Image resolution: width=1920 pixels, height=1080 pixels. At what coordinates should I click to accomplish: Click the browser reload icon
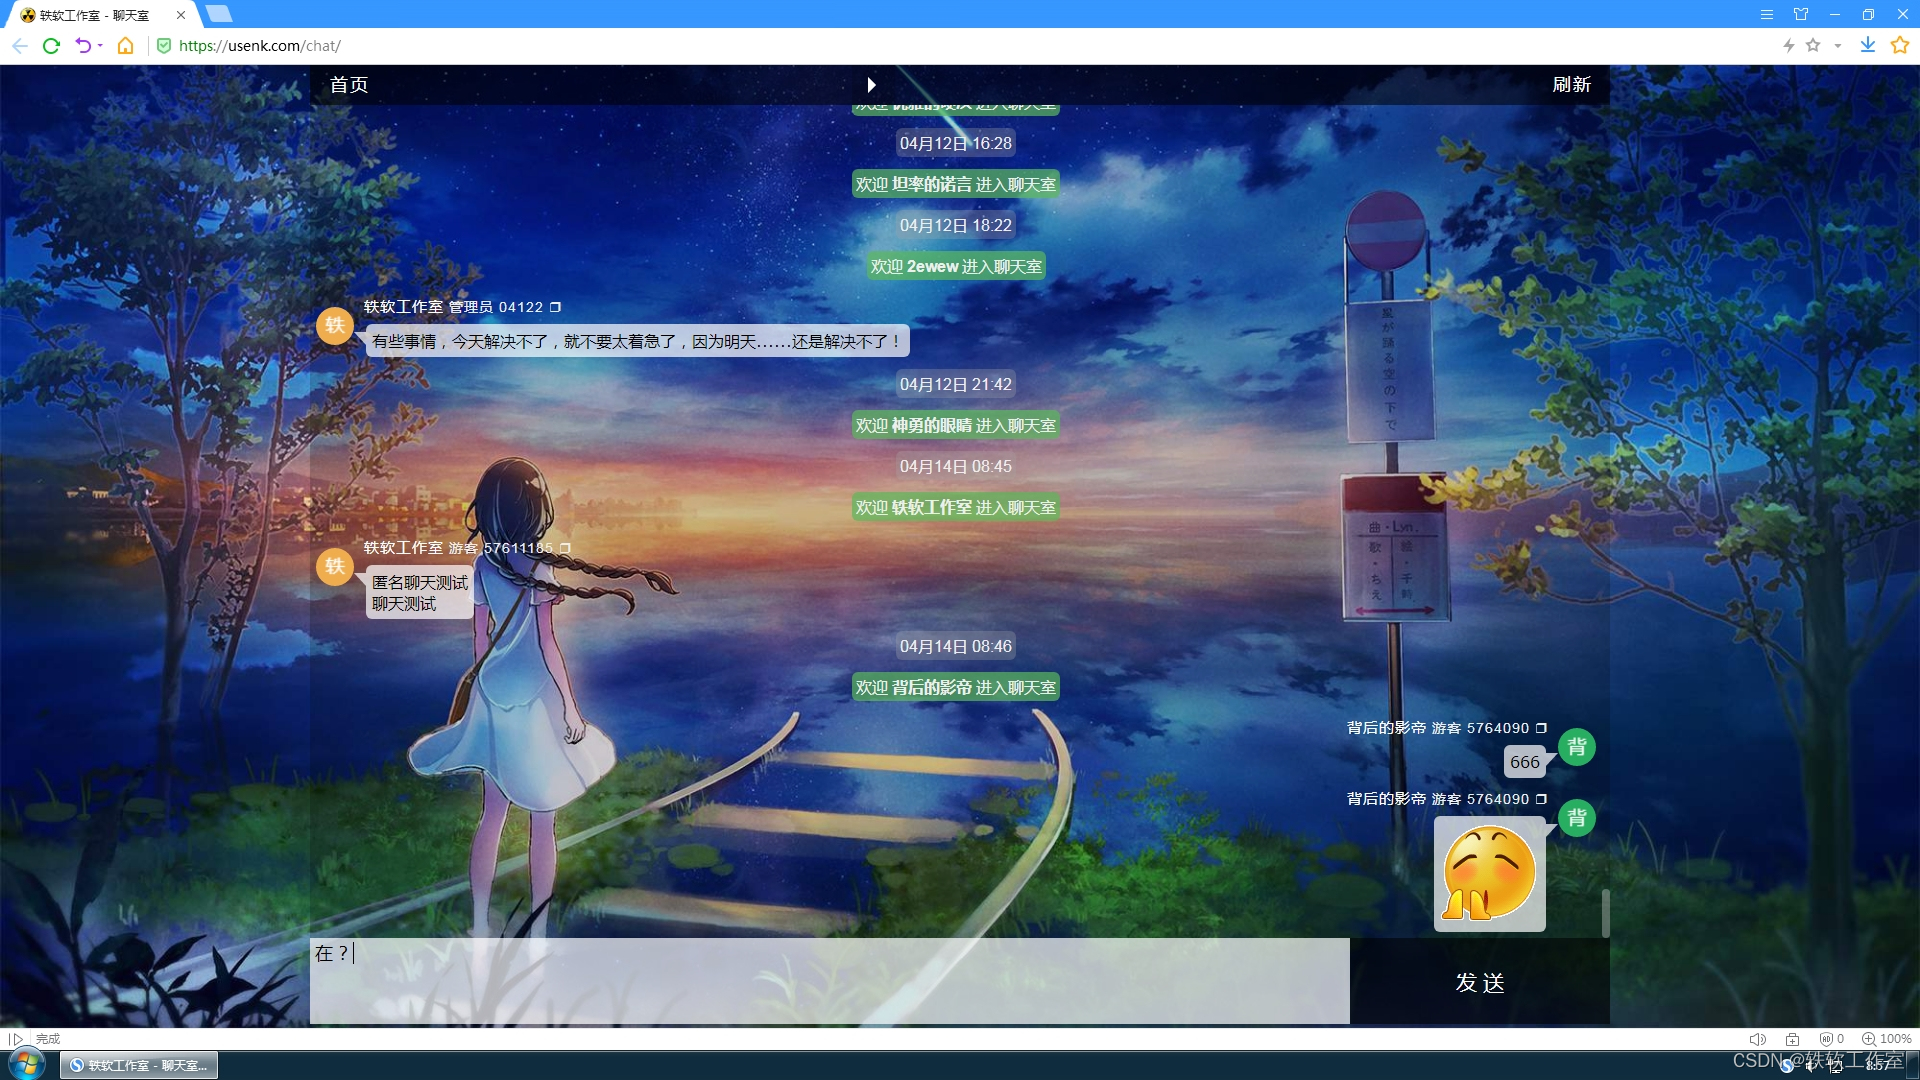coord(51,46)
